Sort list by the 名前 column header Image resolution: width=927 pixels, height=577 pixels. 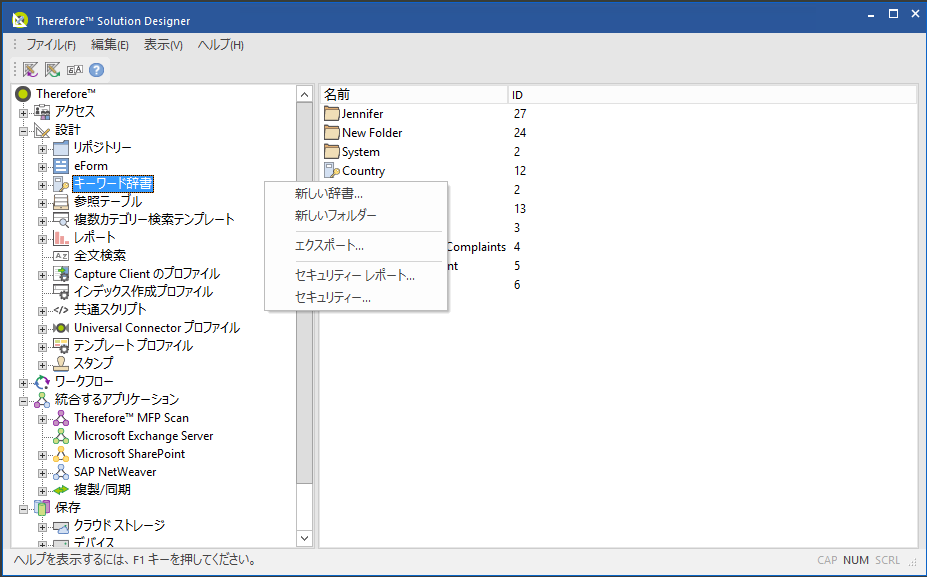point(414,95)
